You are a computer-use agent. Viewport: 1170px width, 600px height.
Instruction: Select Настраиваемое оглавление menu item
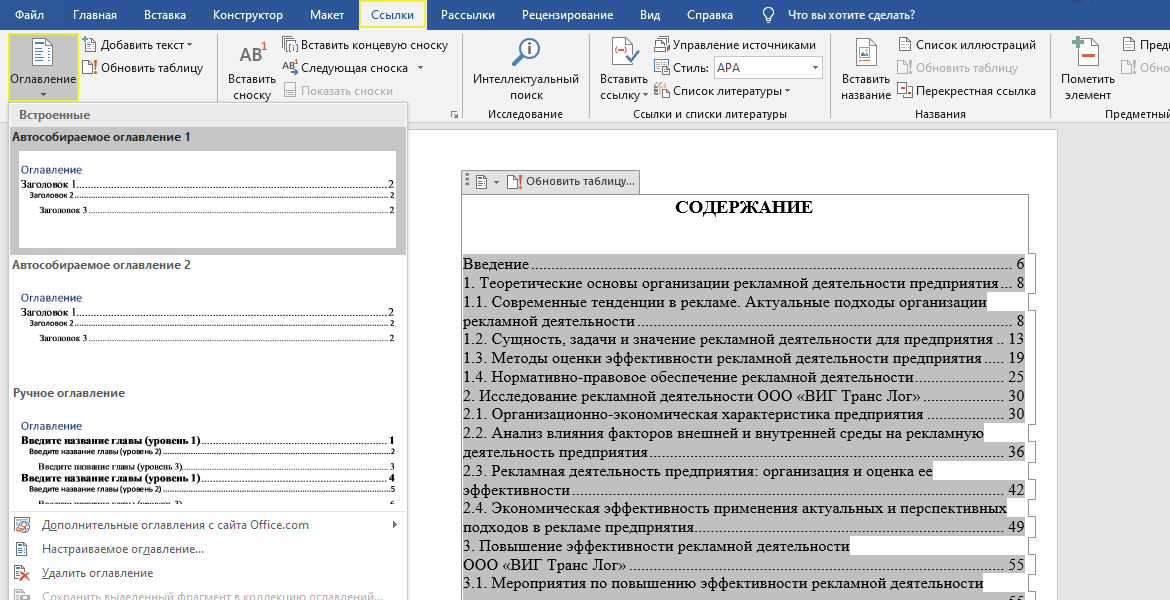point(123,549)
